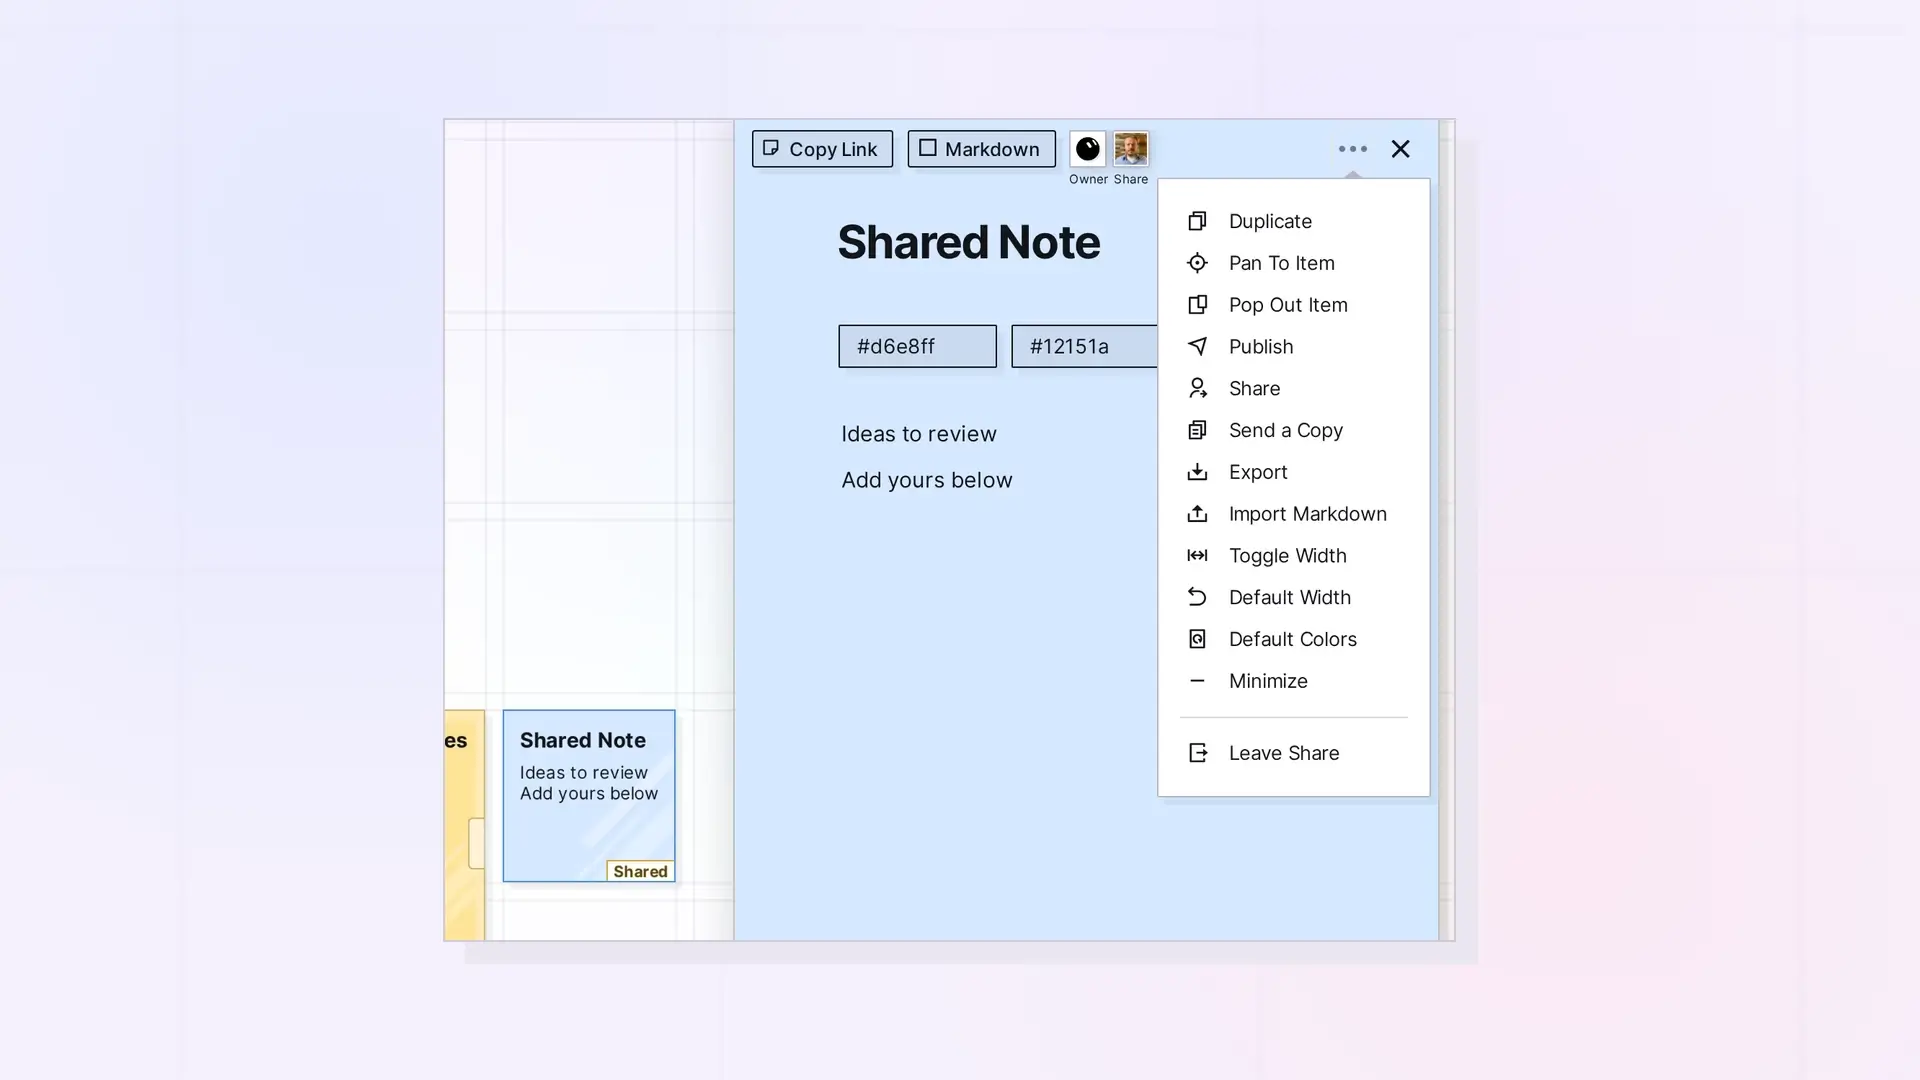Click the Send a Copy label

pos(1286,430)
